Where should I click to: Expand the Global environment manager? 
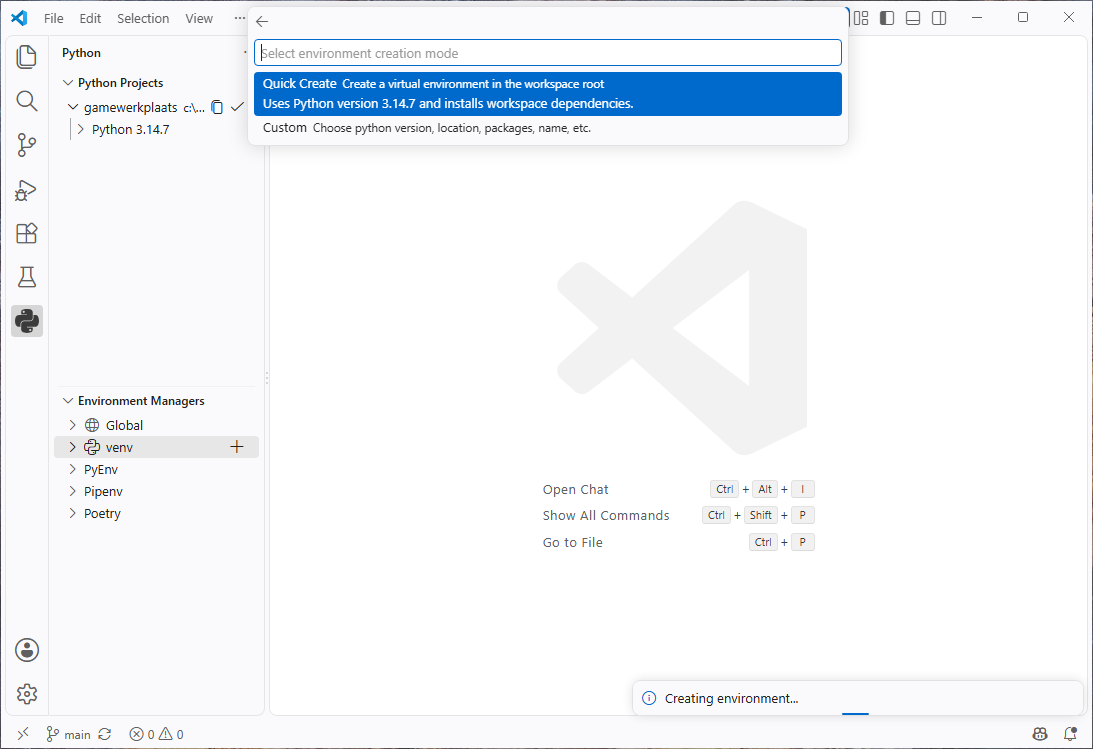72,425
